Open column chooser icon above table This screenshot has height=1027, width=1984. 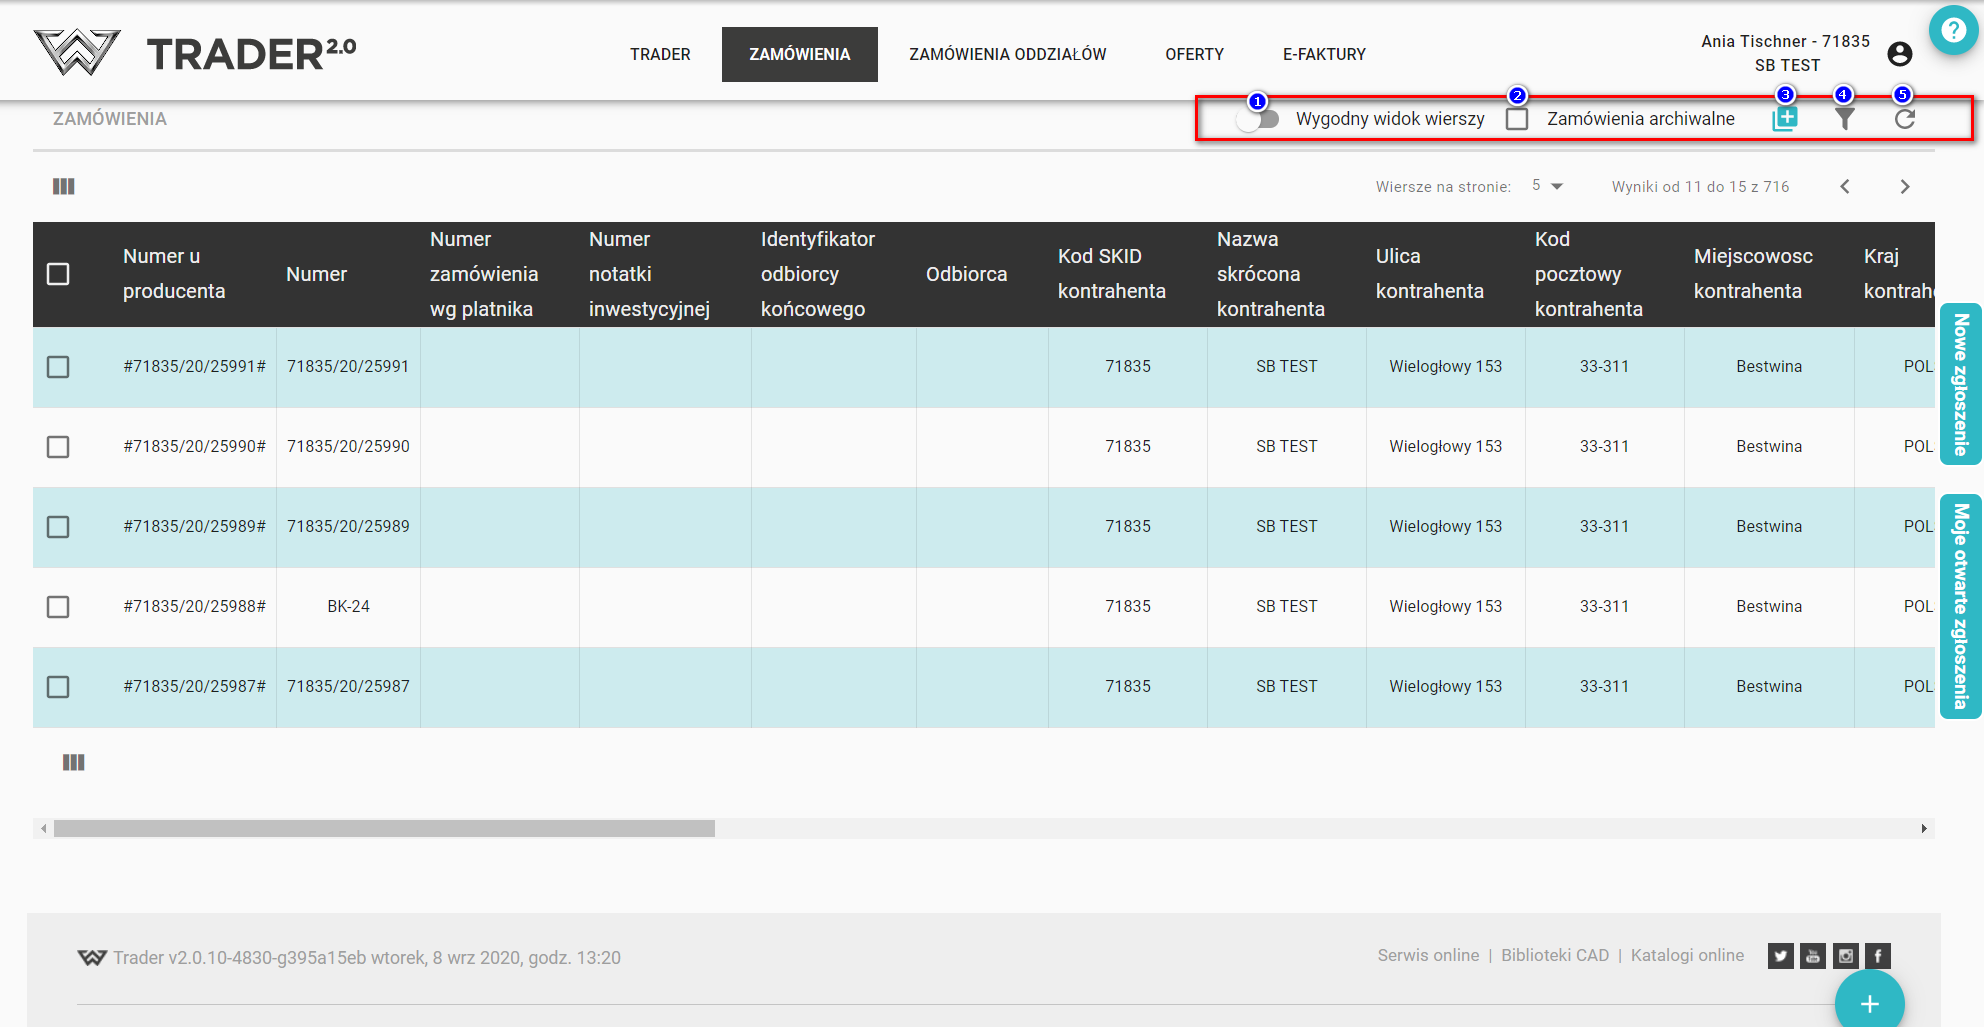[x=64, y=187]
